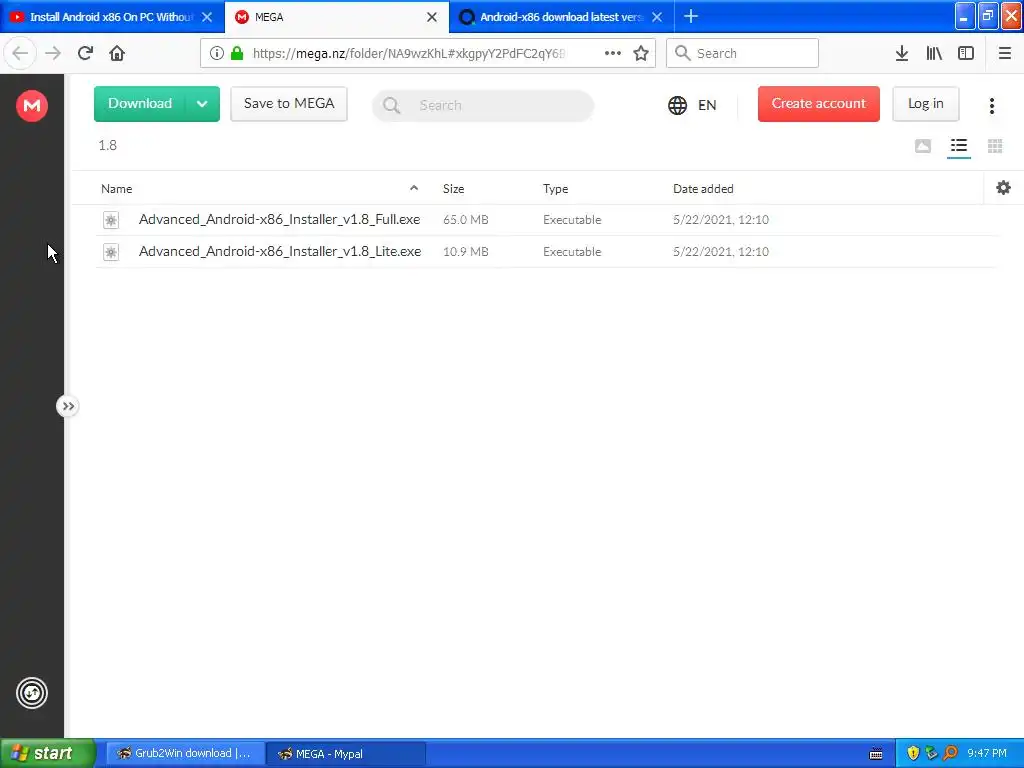Viewport: 1024px width, 768px height.
Task: Switch to MEGA - Mypal taskbar window
Action: tap(346, 753)
